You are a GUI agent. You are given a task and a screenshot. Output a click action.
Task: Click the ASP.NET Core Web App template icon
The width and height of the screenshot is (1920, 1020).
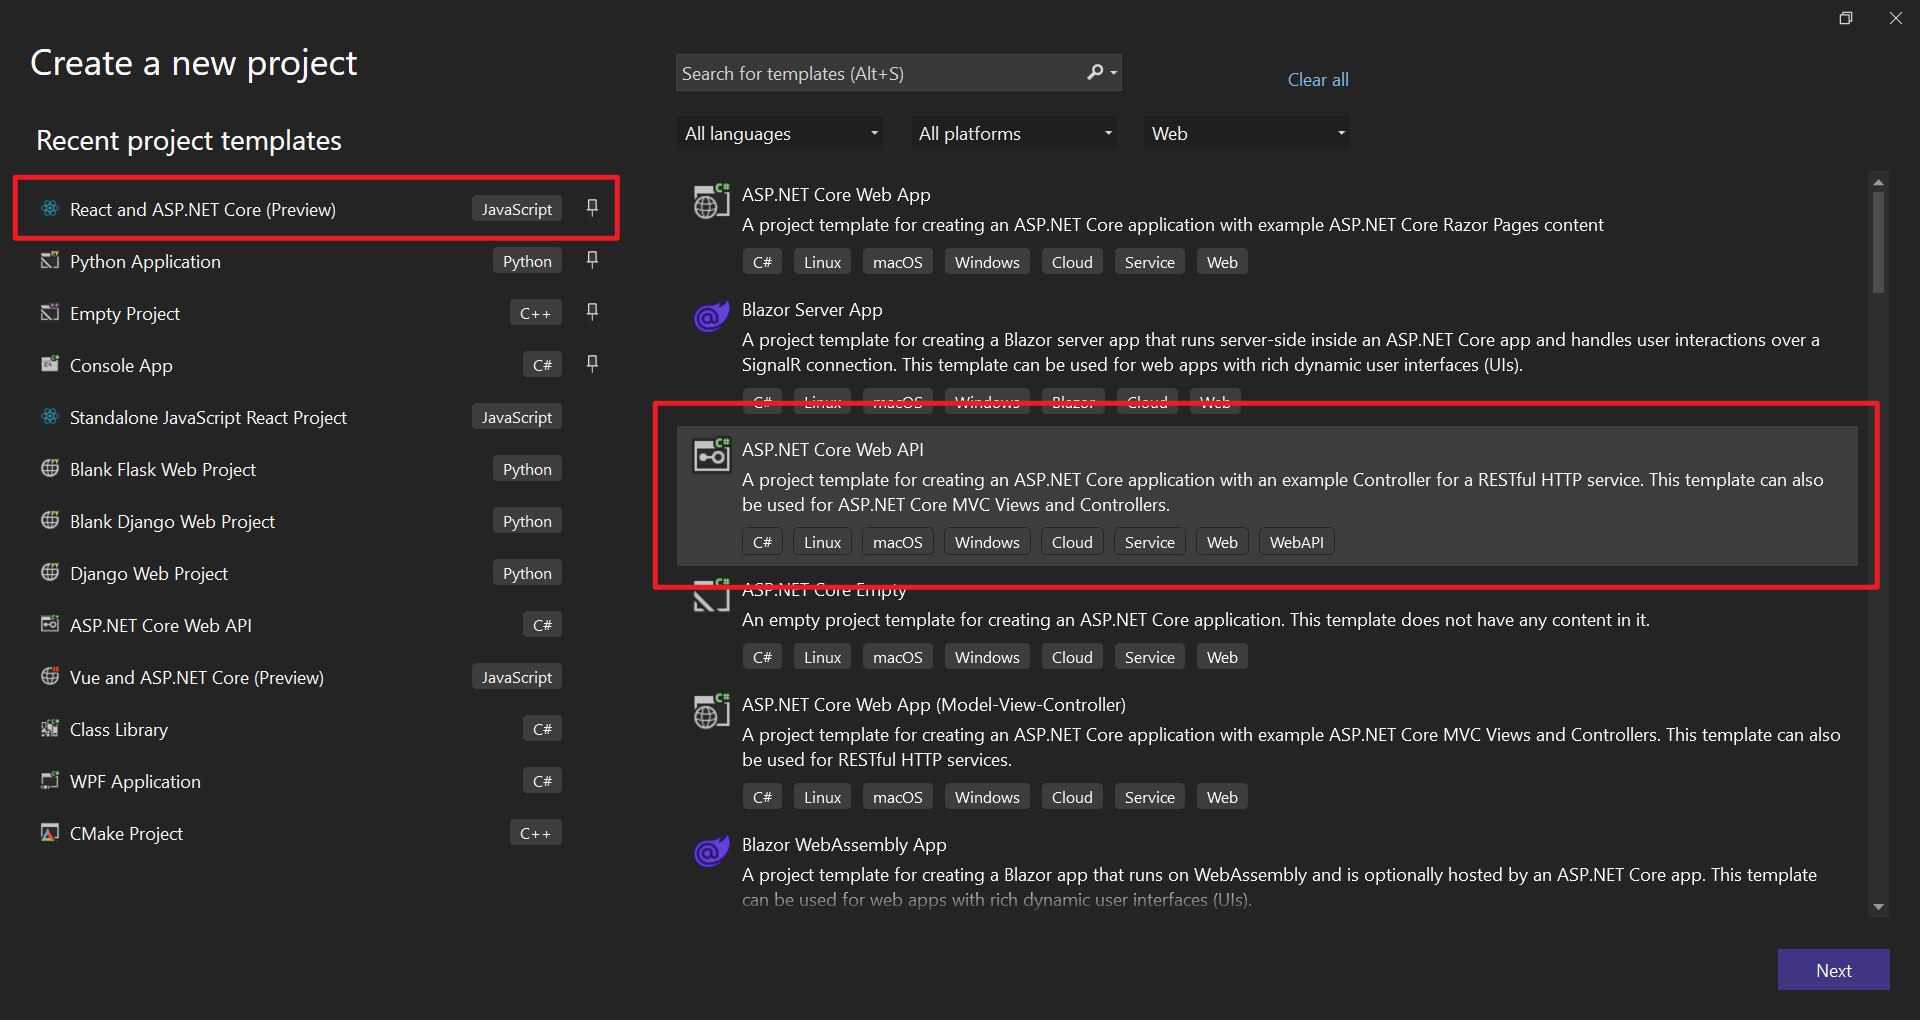click(711, 201)
